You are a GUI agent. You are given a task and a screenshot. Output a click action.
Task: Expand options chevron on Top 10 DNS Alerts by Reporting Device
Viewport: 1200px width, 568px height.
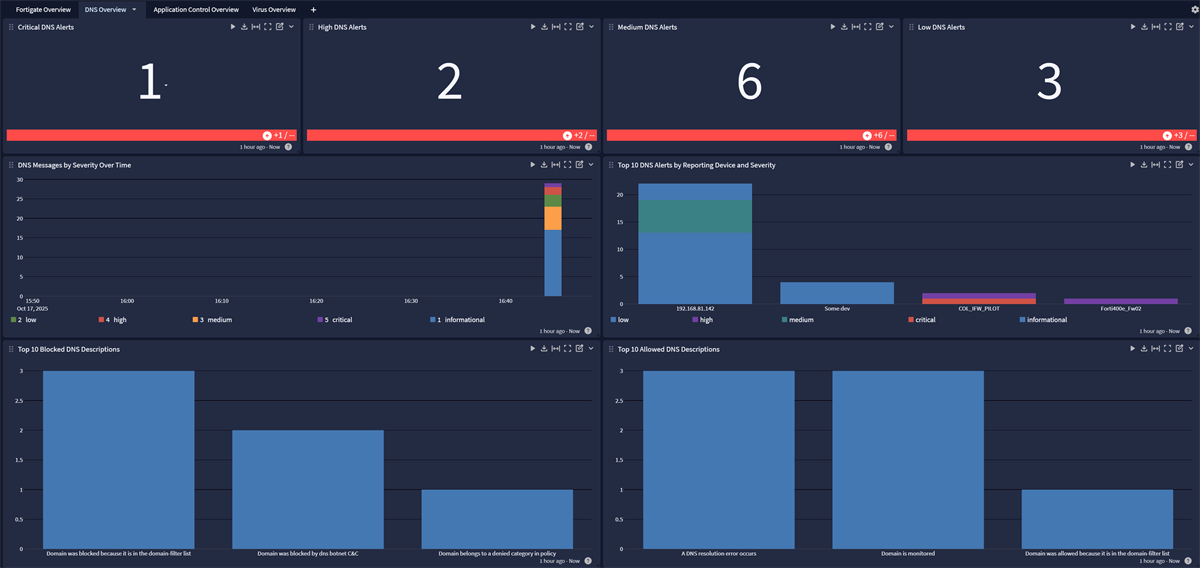[x=1191, y=165]
